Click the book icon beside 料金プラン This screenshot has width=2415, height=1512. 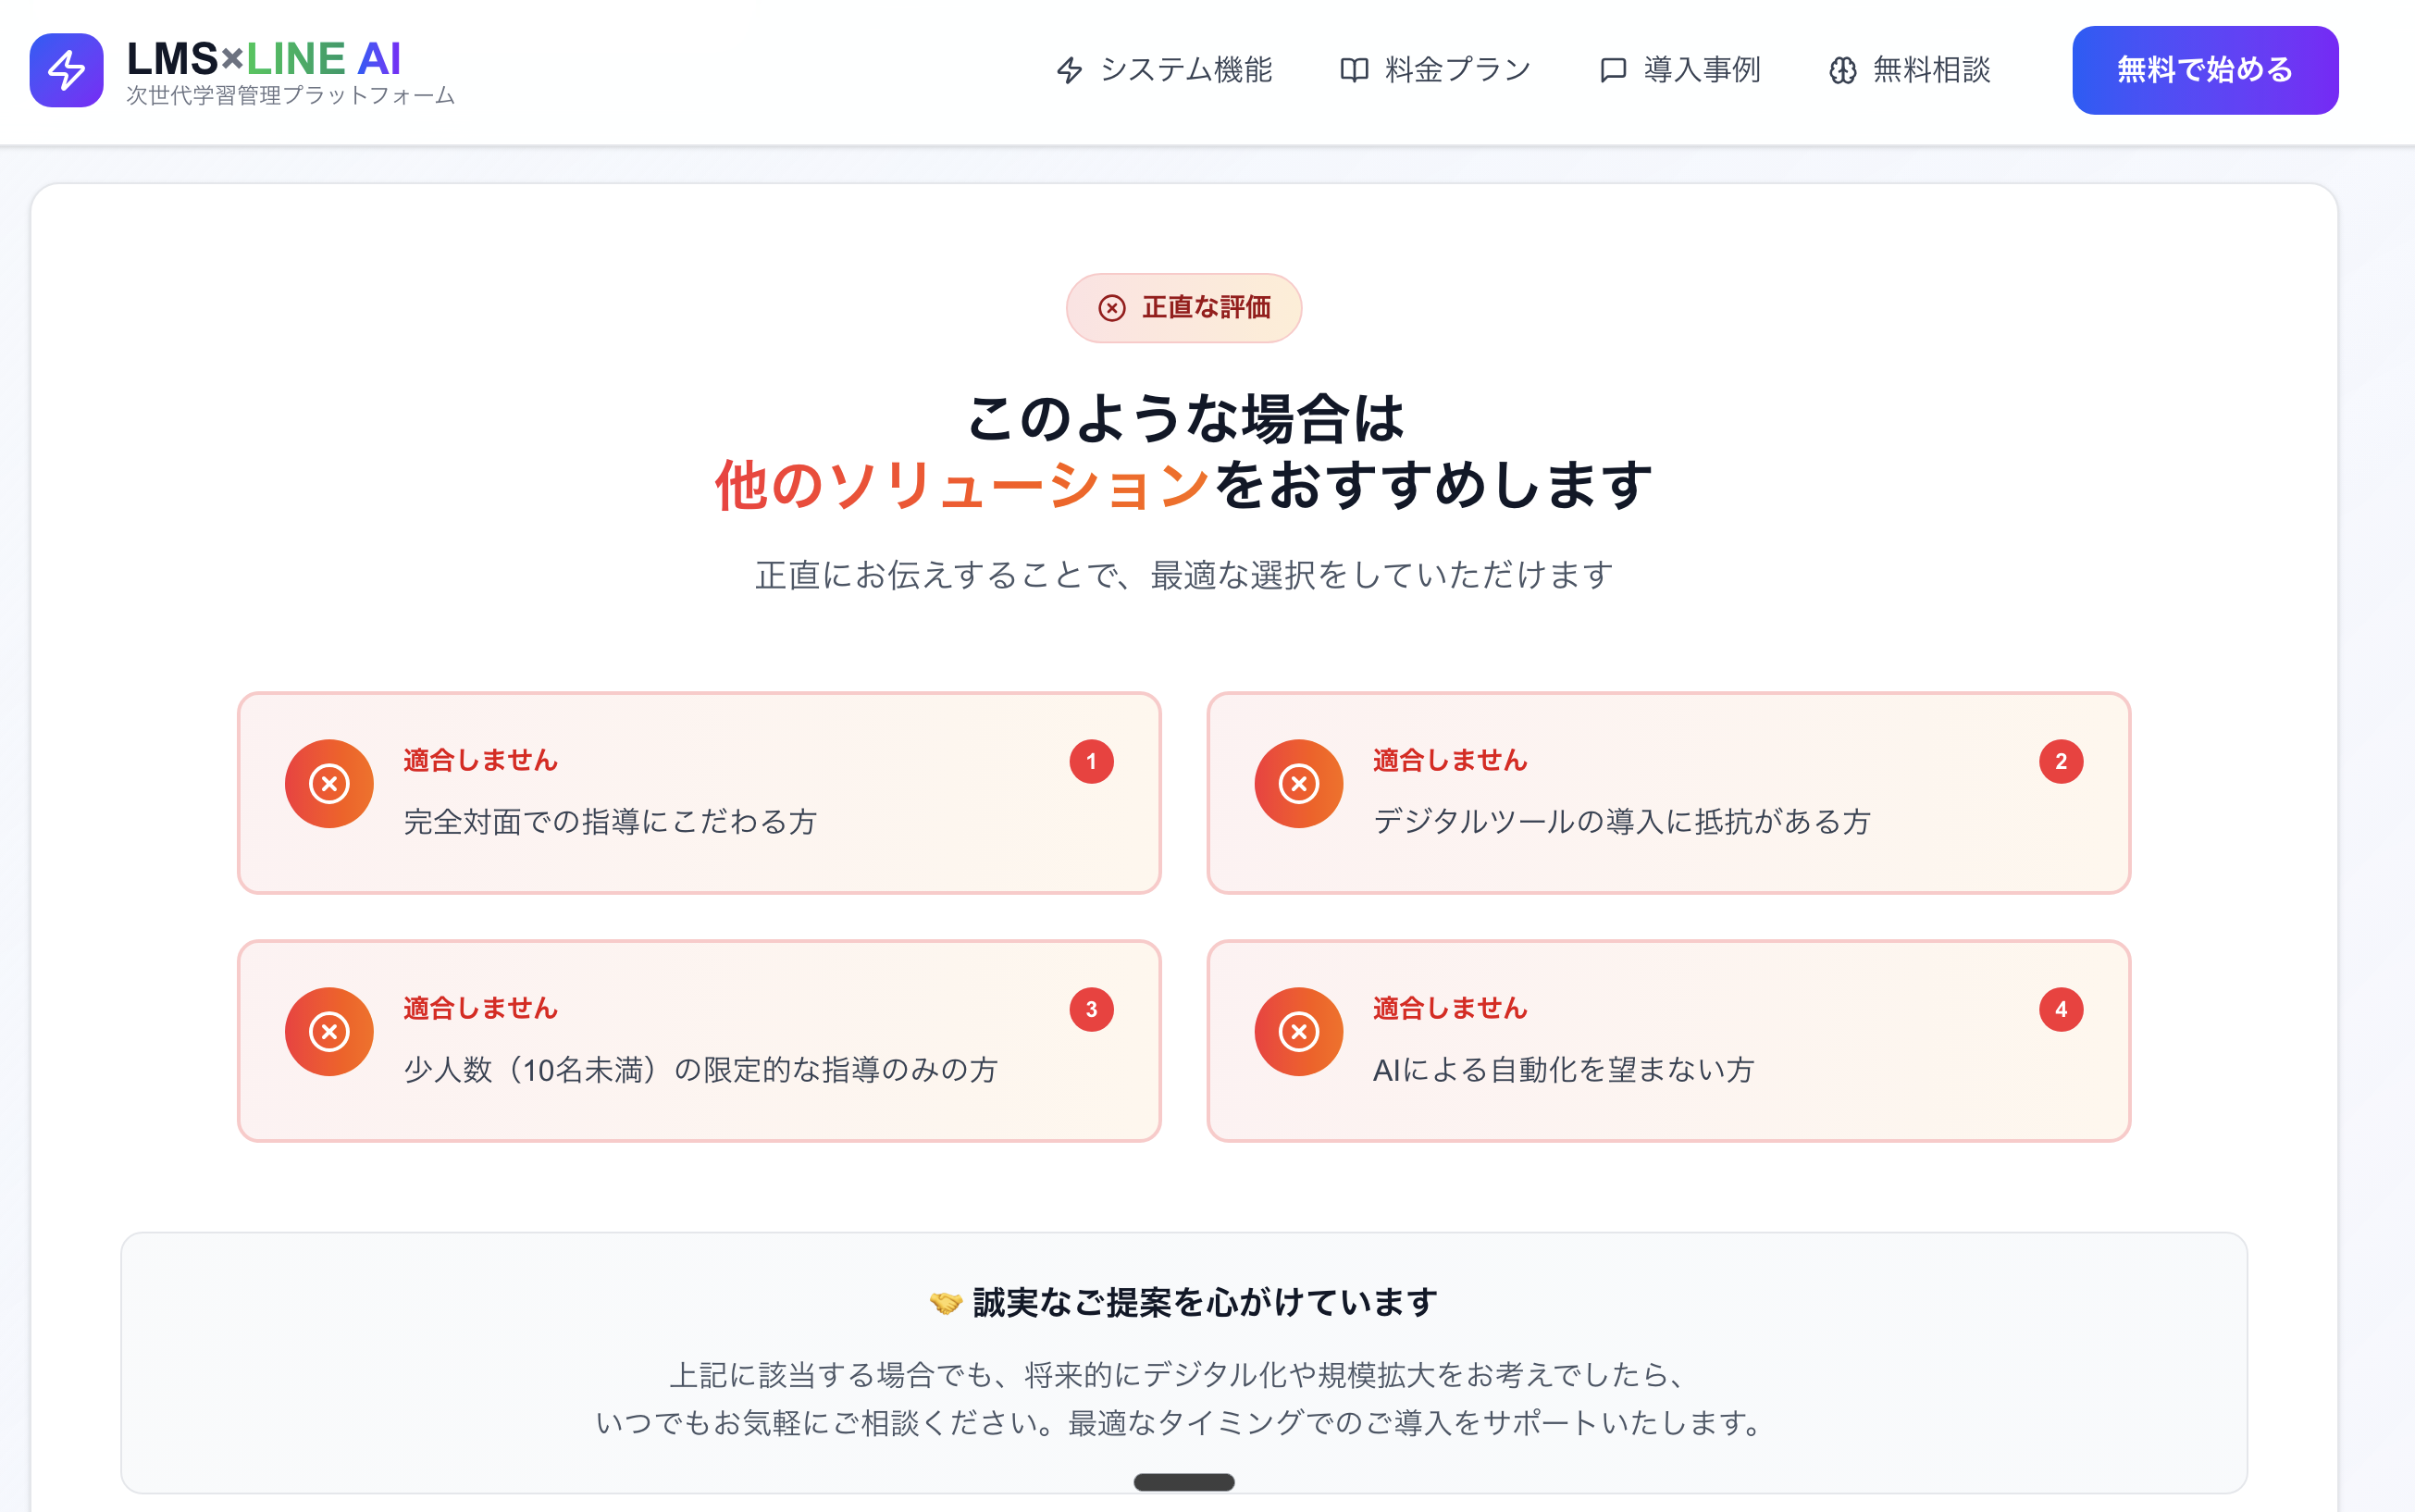coord(1353,70)
